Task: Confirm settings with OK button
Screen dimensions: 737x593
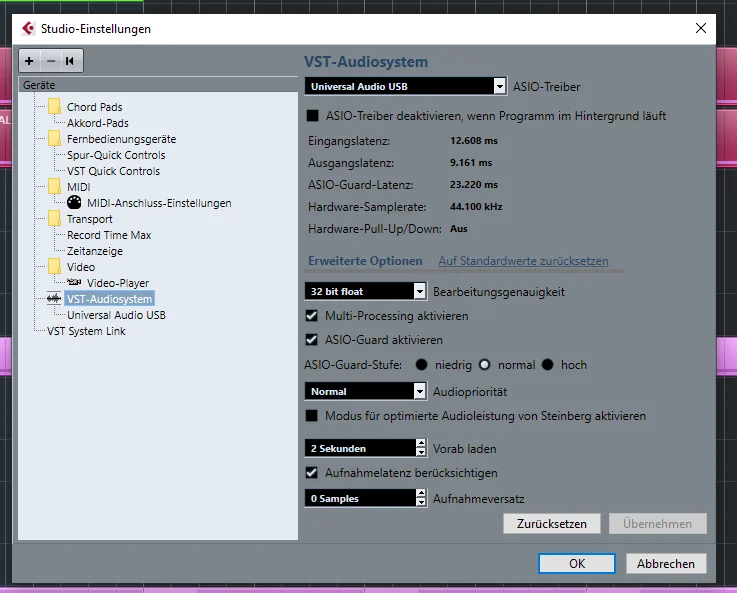Action: [577, 563]
